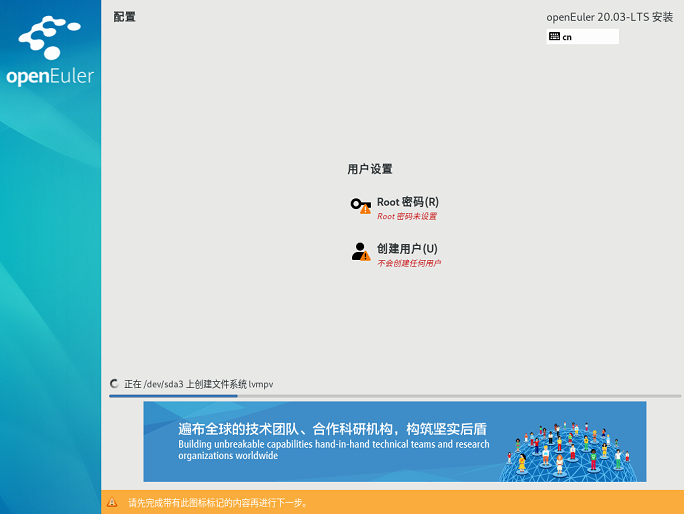Click the create user person icon
This screenshot has width=684, height=514.
(x=359, y=250)
